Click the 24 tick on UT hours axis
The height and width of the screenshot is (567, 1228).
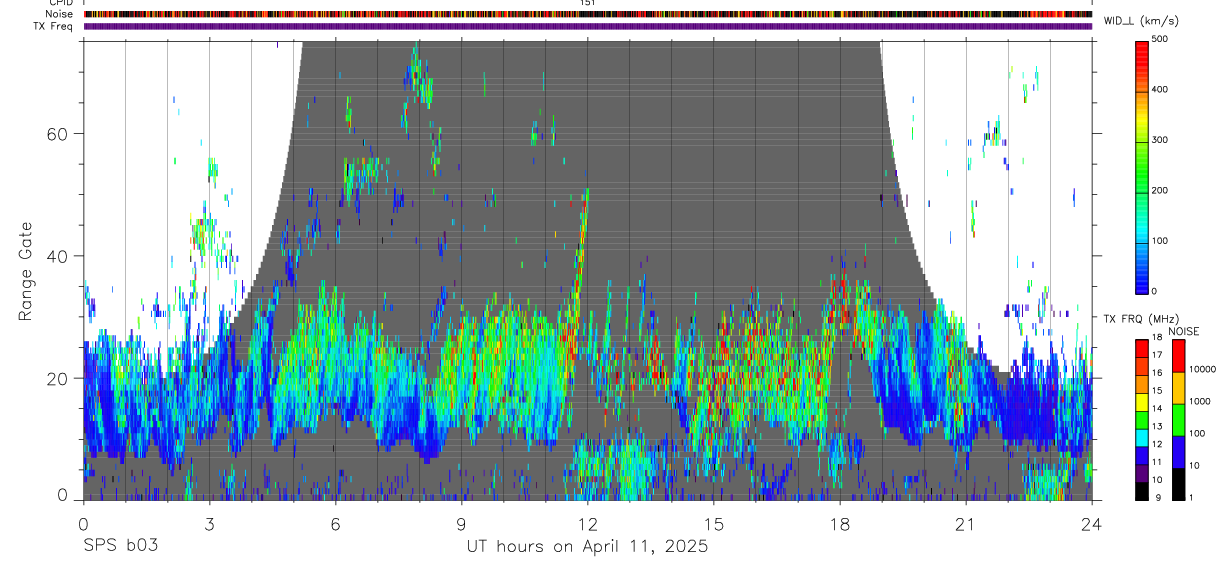[x=1092, y=523]
